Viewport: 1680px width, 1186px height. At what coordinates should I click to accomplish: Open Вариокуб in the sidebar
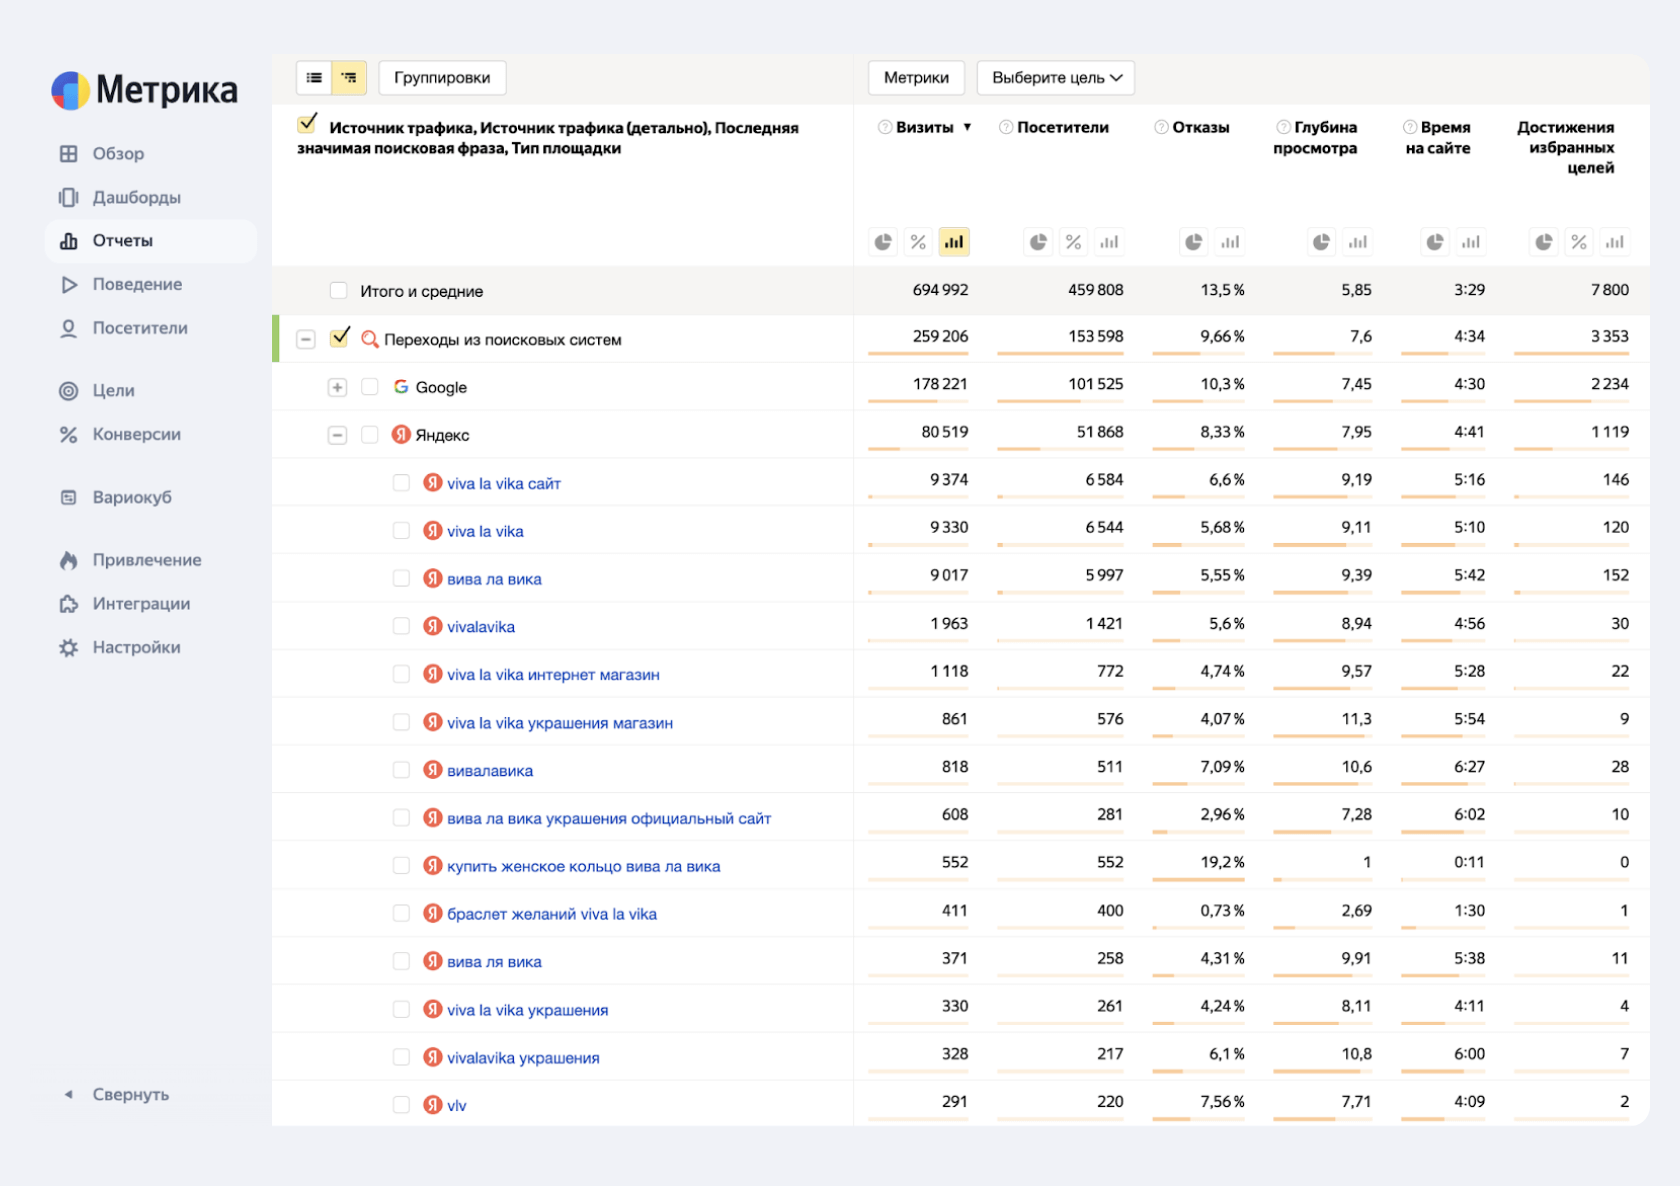[x=115, y=497]
